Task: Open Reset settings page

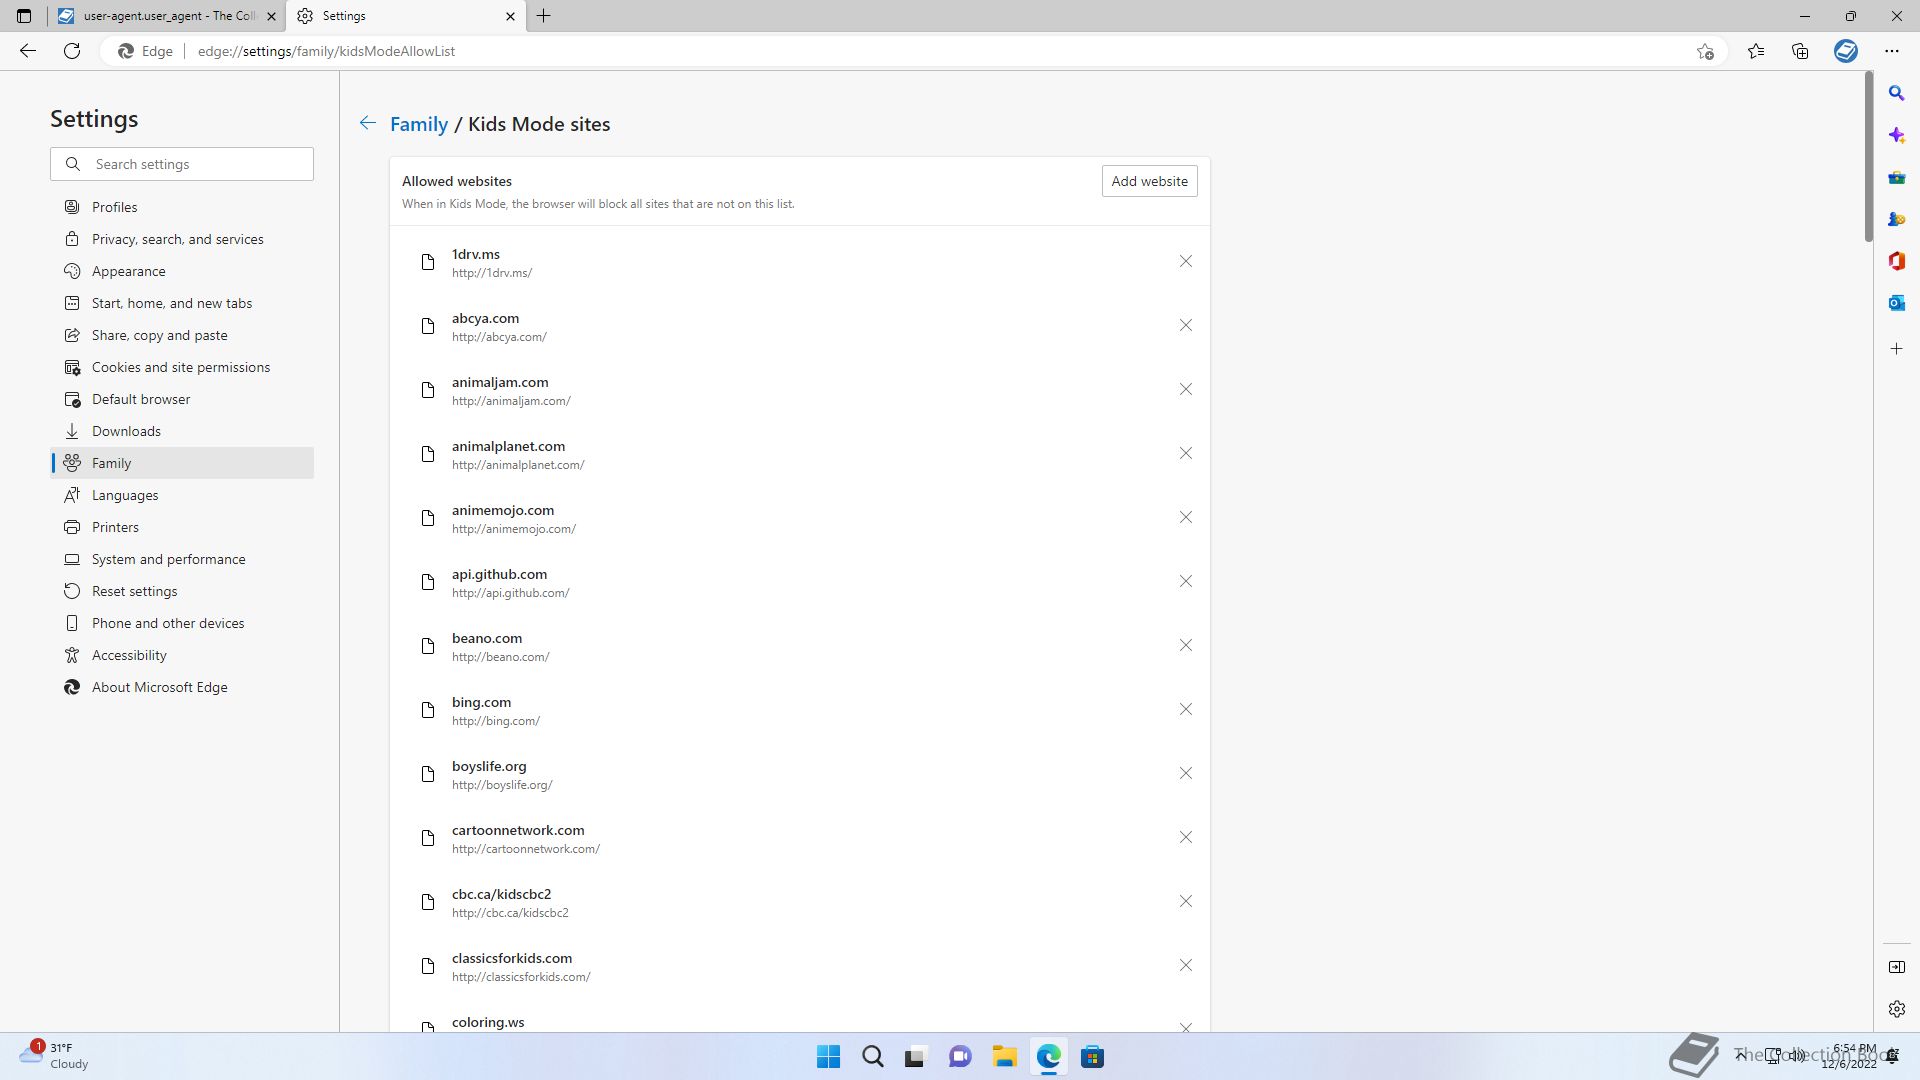Action: (x=182, y=591)
